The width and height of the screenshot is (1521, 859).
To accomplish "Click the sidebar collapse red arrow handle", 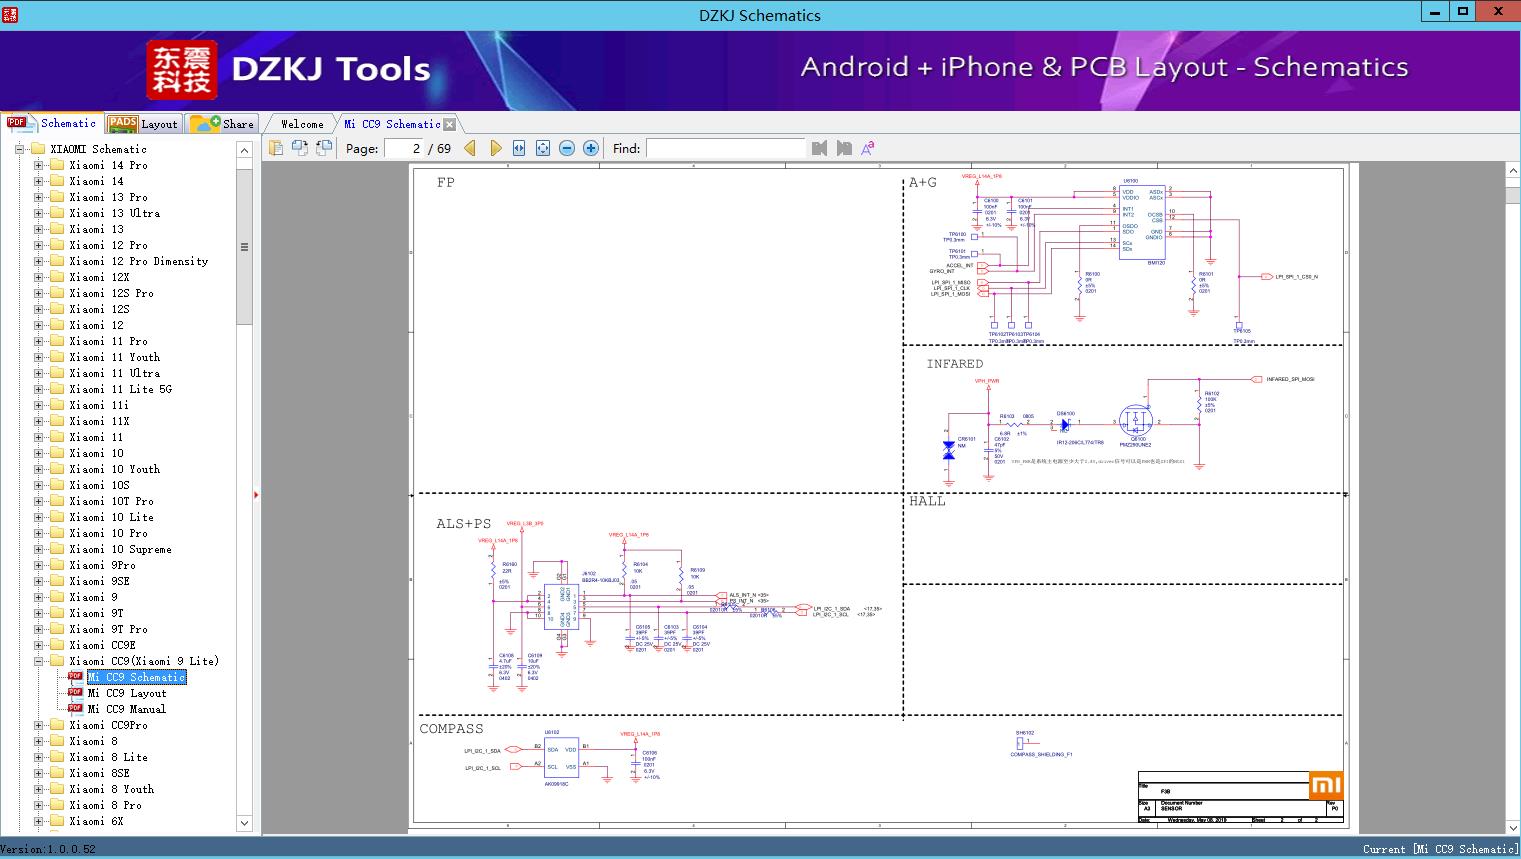I will tap(256, 495).
